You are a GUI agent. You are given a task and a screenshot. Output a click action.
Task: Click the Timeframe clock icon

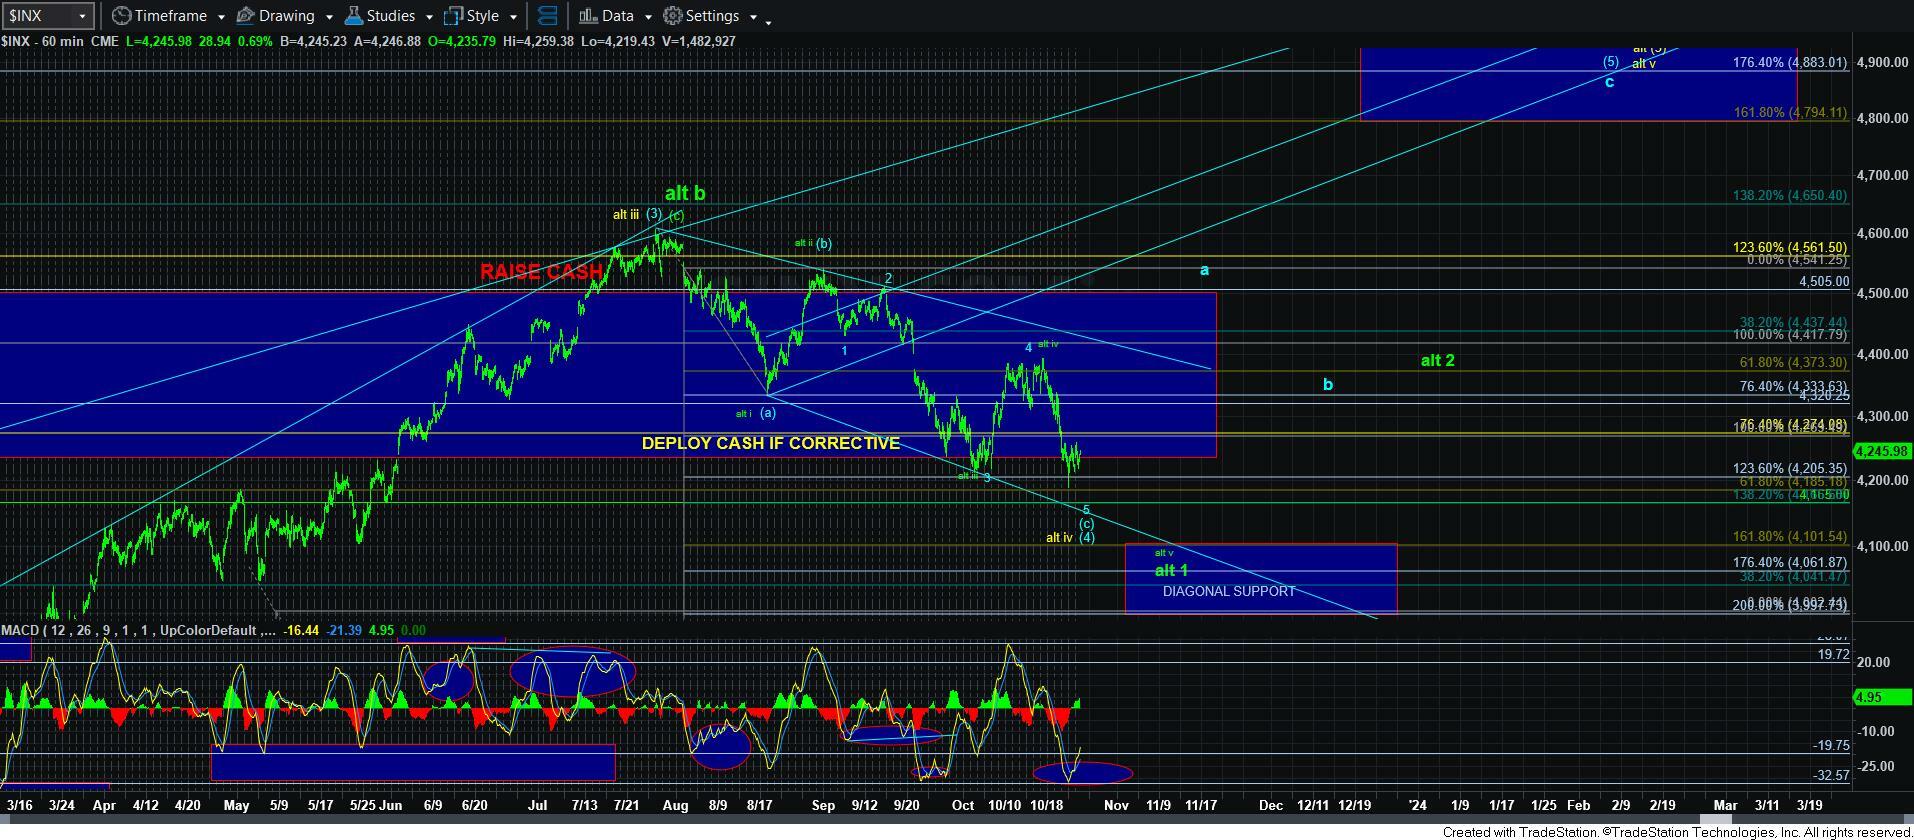coord(121,16)
